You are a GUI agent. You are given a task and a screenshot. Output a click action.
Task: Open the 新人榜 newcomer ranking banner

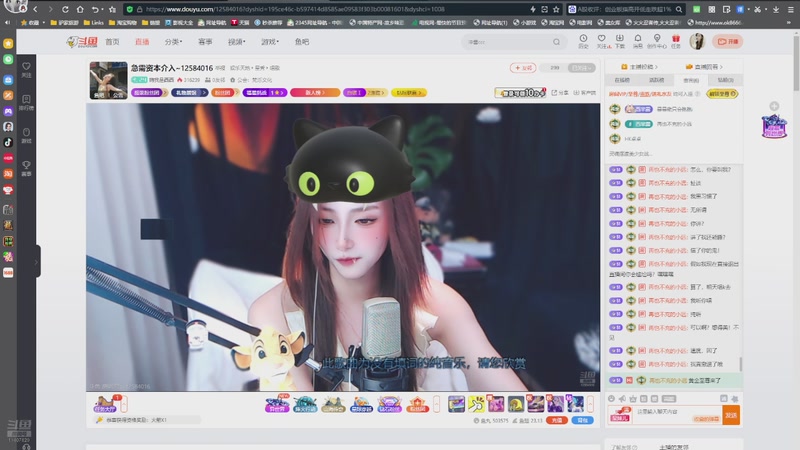315,93
